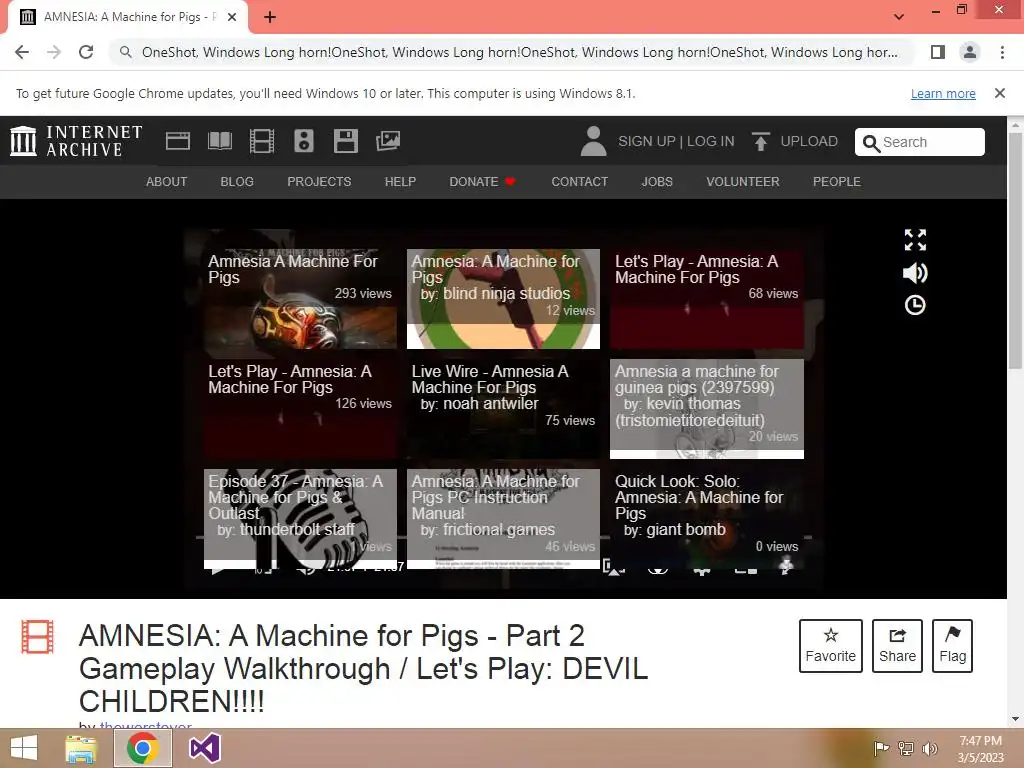The height and width of the screenshot is (768, 1024).
Task: Focus the Internet Archive Search field
Action: pyautogui.click(x=920, y=142)
